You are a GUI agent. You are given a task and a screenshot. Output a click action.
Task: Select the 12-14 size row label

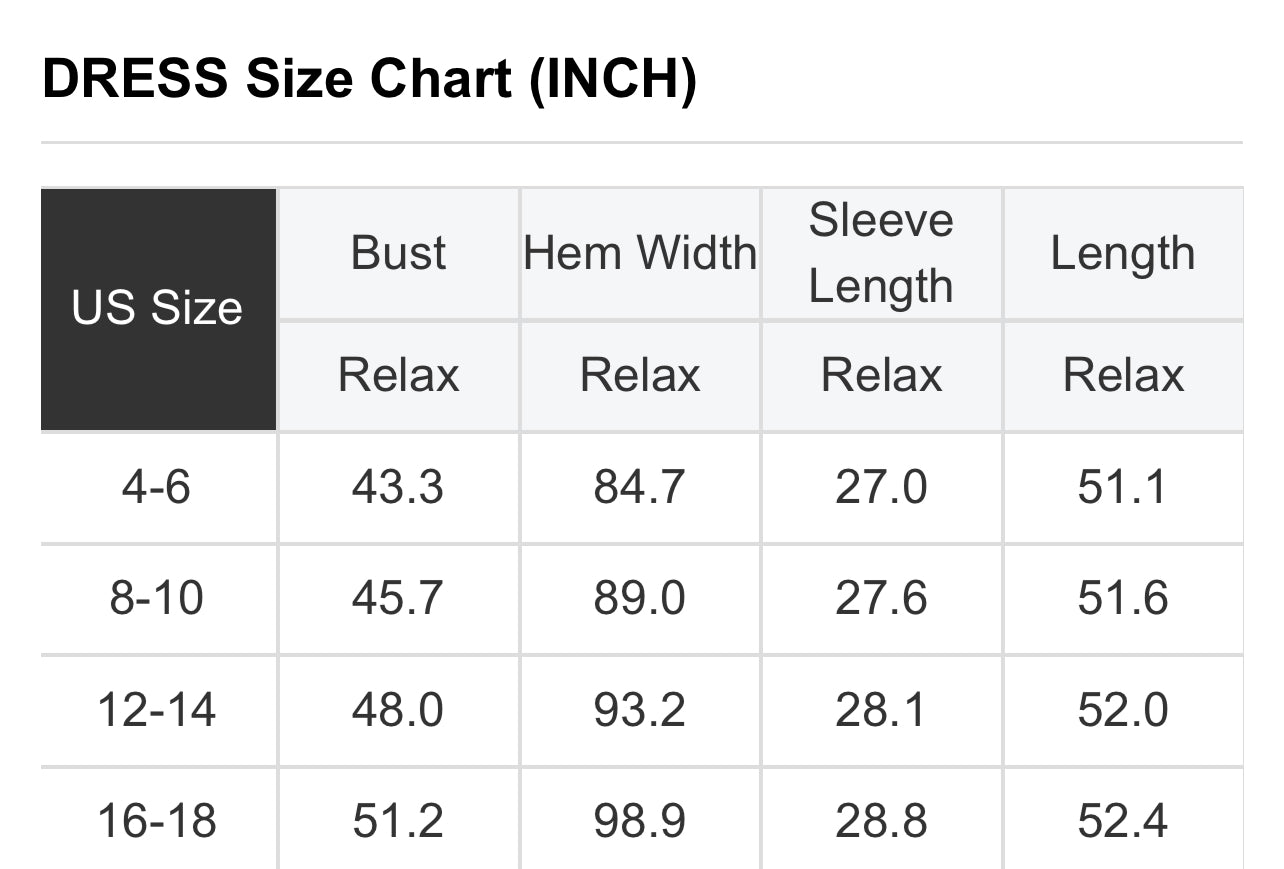pyautogui.click(x=157, y=710)
